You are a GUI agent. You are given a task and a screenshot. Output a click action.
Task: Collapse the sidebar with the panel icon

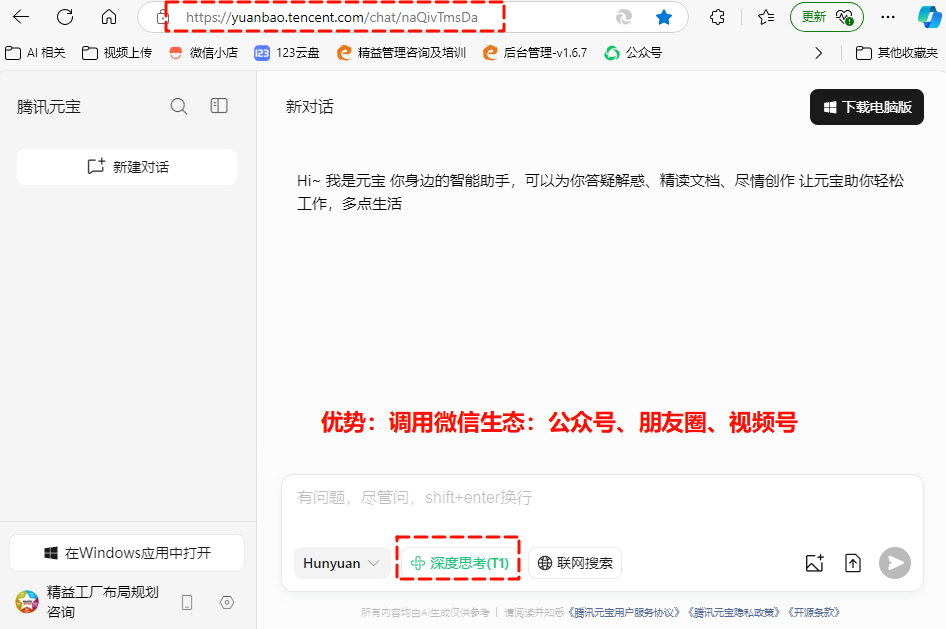point(219,106)
